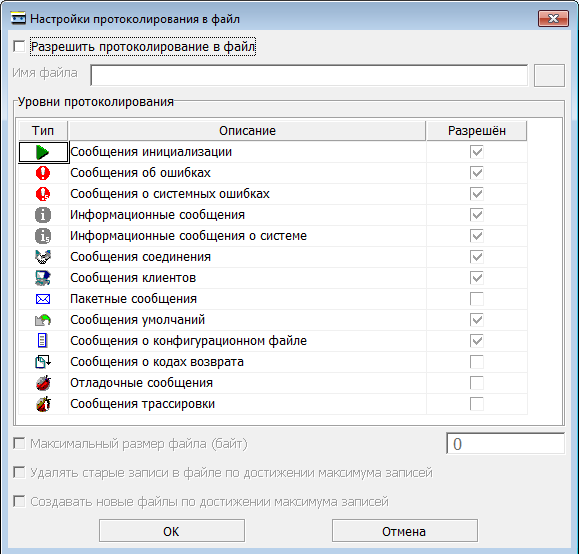This screenshot has height=554, width=579.
Task: Select the client messages computer icon
Action: (x=43, y=278)
